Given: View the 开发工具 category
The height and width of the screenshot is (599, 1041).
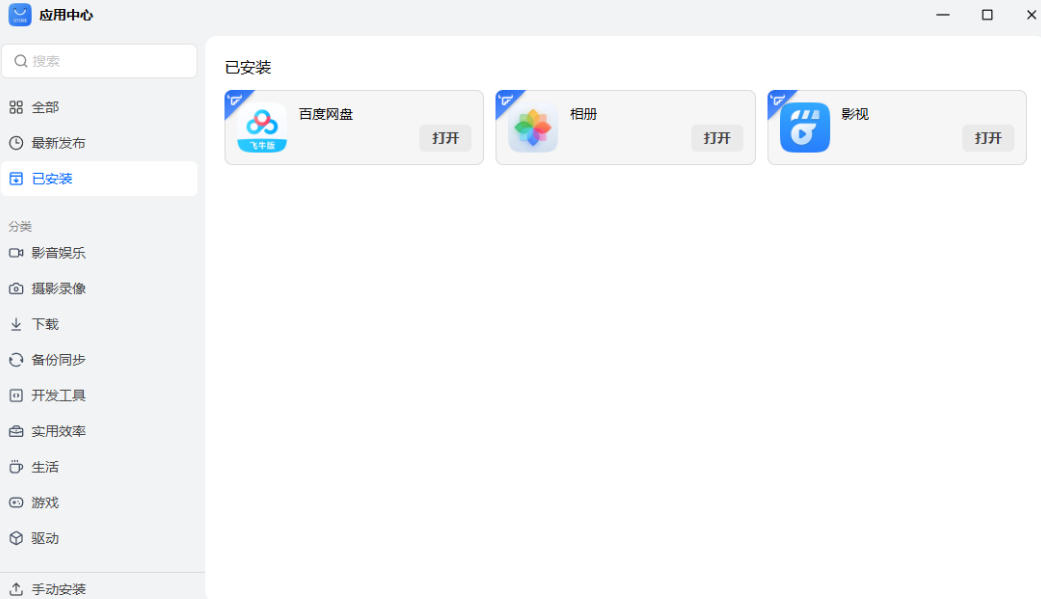Looking at the screenshot, I should click(x=58, y=396).
